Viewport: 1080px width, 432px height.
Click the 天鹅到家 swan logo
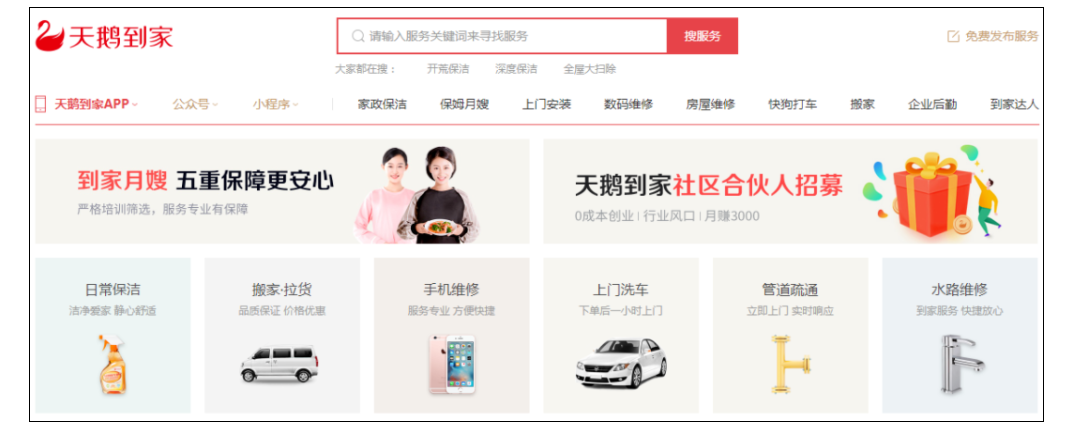pyautogui.click(x=50, y=36)
